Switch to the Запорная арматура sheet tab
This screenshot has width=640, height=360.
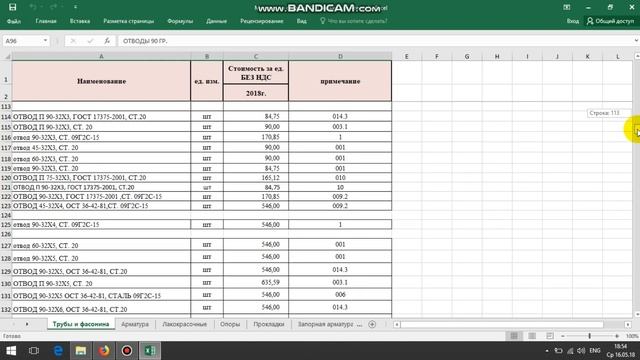tap(325, 324)
